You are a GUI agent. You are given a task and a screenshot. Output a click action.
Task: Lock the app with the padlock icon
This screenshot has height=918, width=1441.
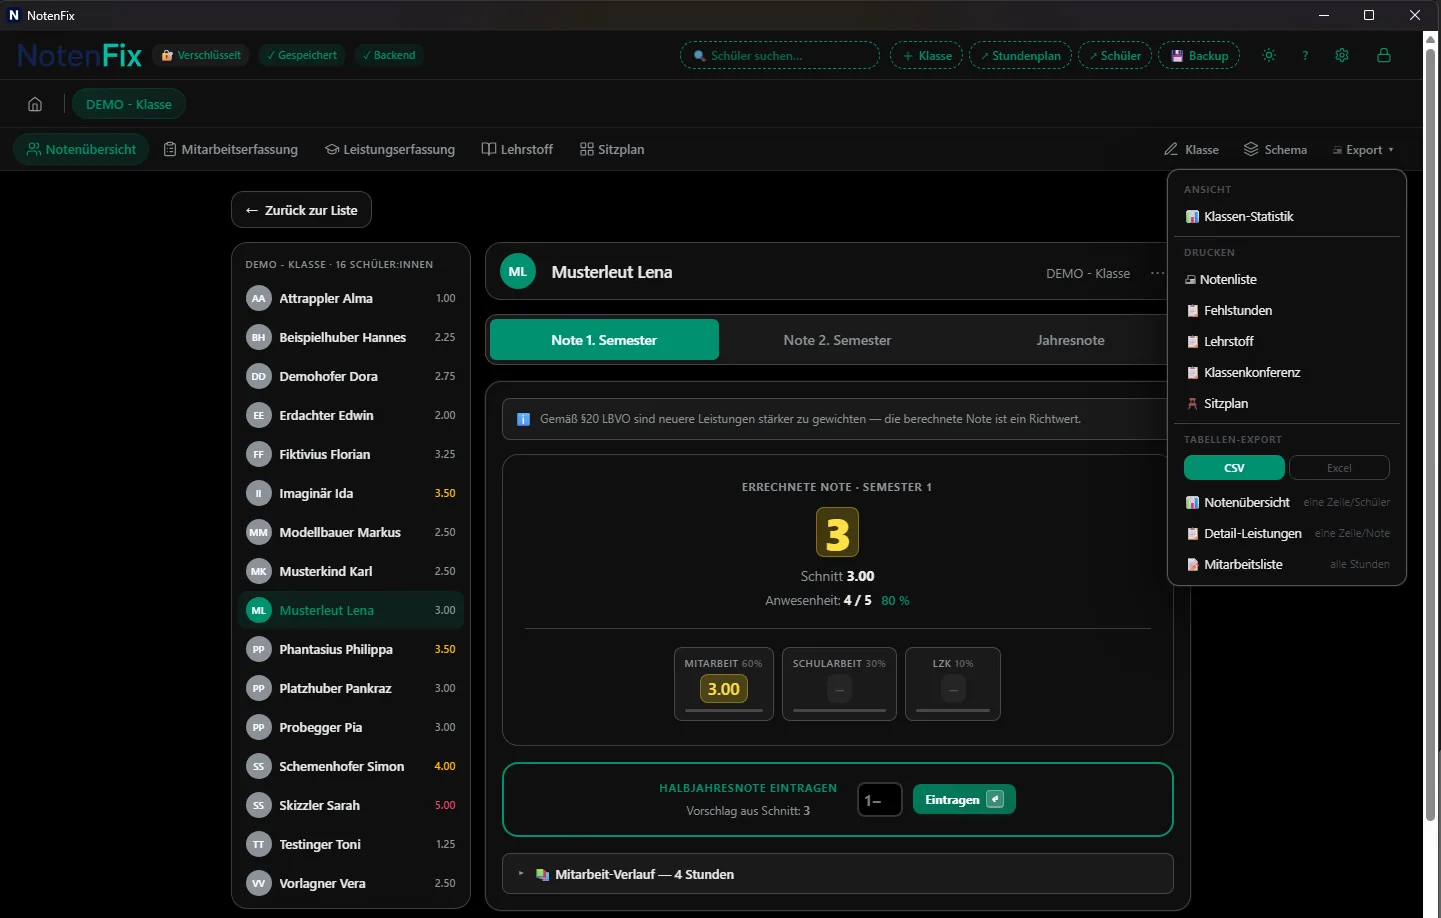1384,55
